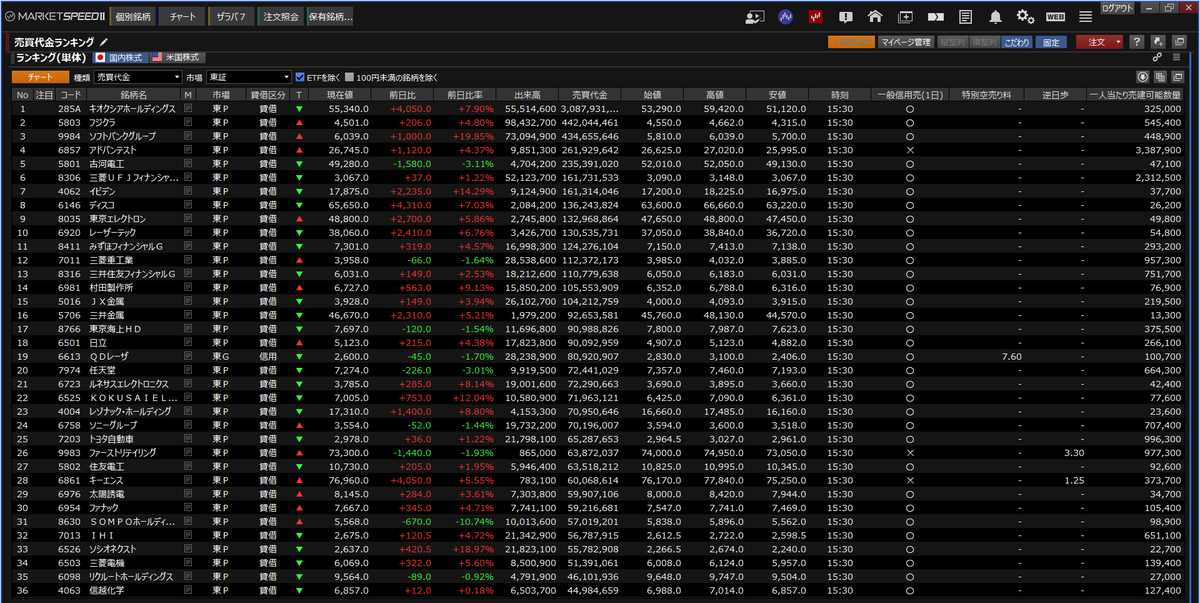Open the settings gears icon
Viewport: 1200px width, 603px height.
tap(1025, 17)
